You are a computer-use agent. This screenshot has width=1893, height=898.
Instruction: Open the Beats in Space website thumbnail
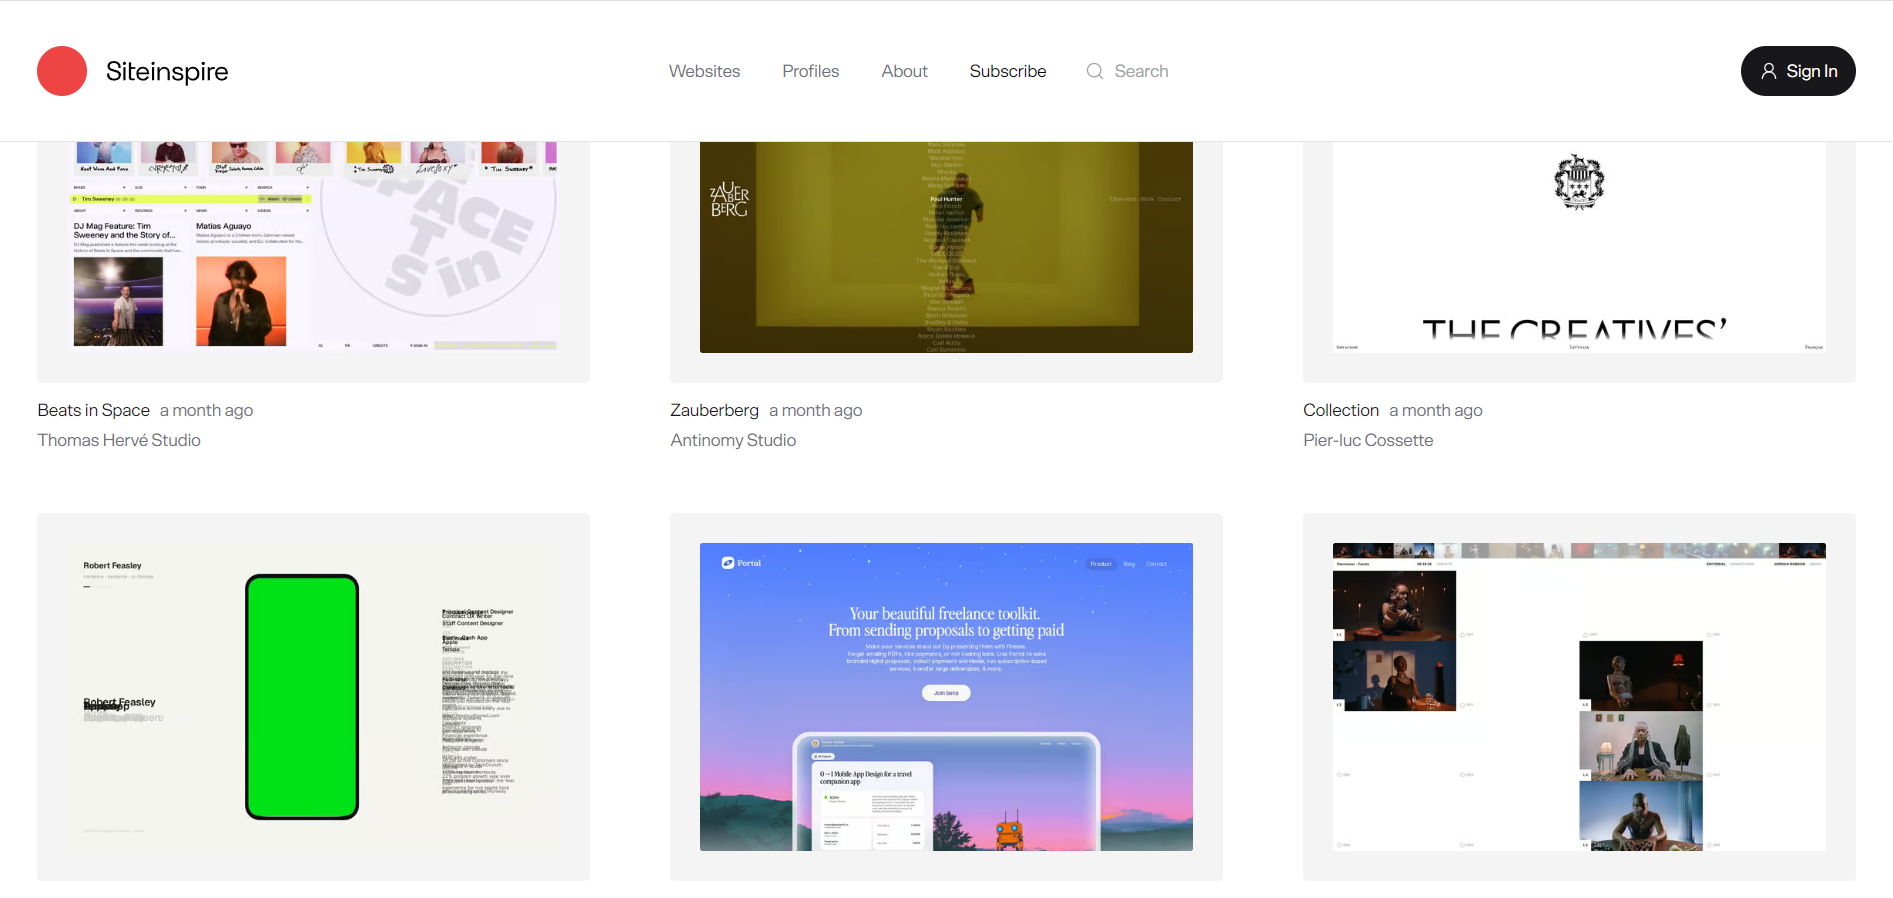313,262
